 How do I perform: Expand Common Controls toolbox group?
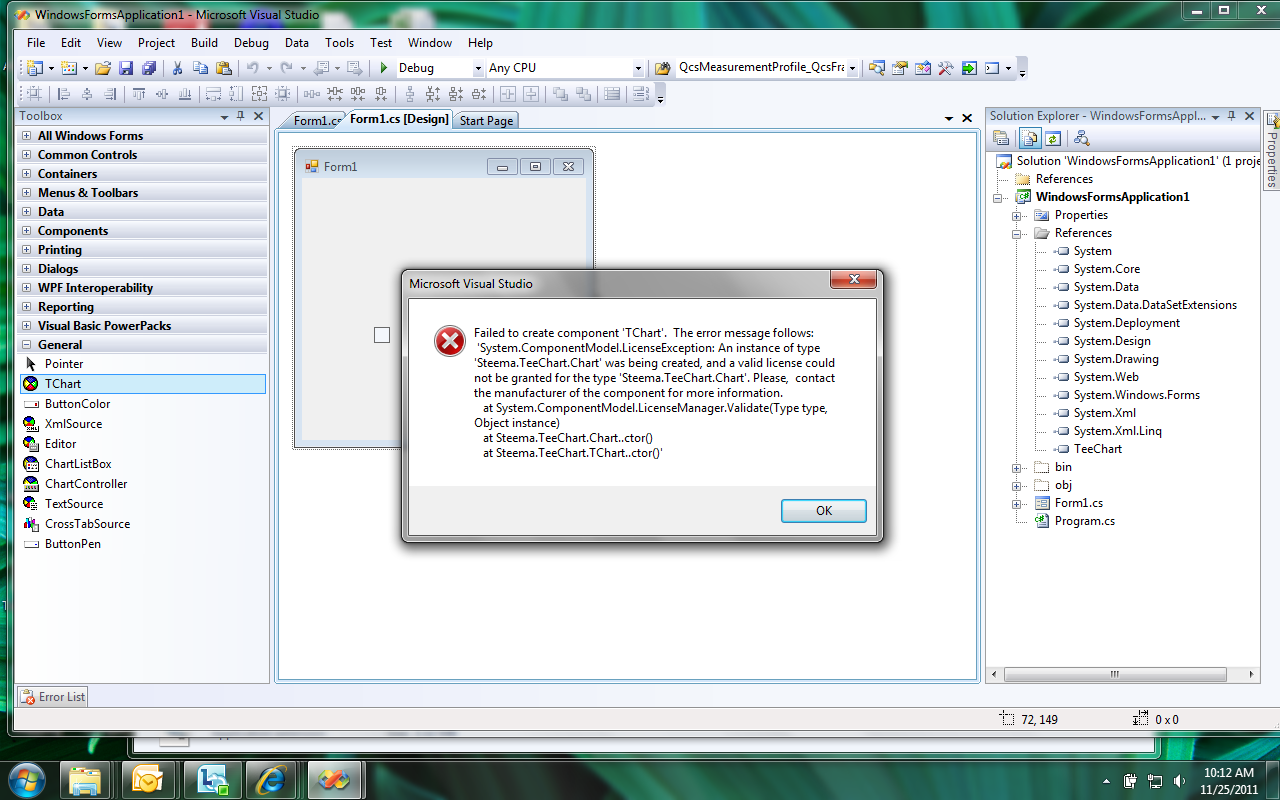(25, 155)
